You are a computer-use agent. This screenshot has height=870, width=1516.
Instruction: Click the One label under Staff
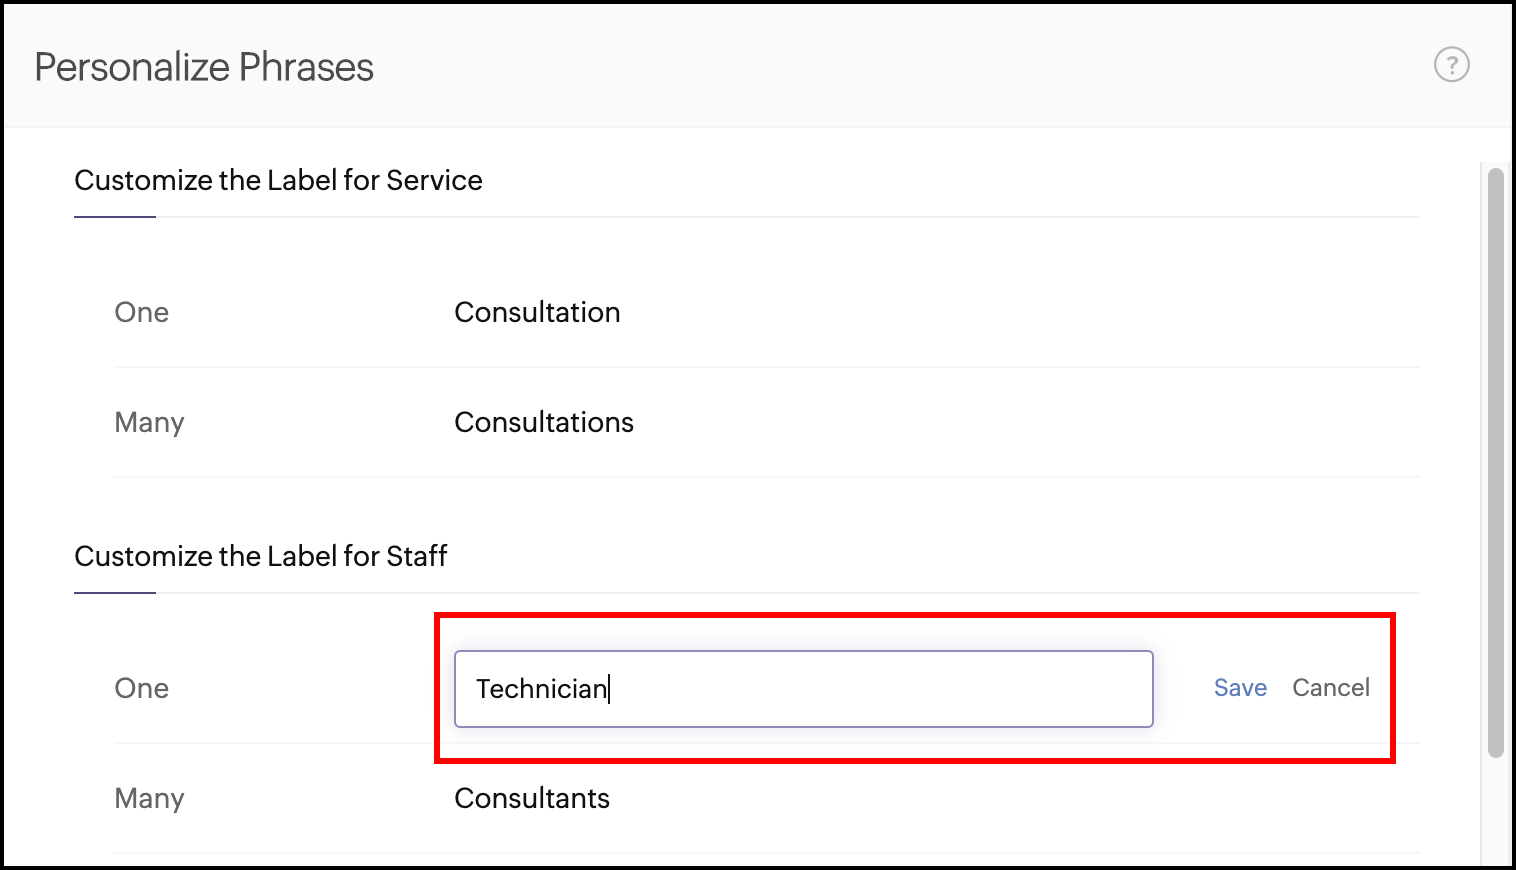(x=142, y=688)
